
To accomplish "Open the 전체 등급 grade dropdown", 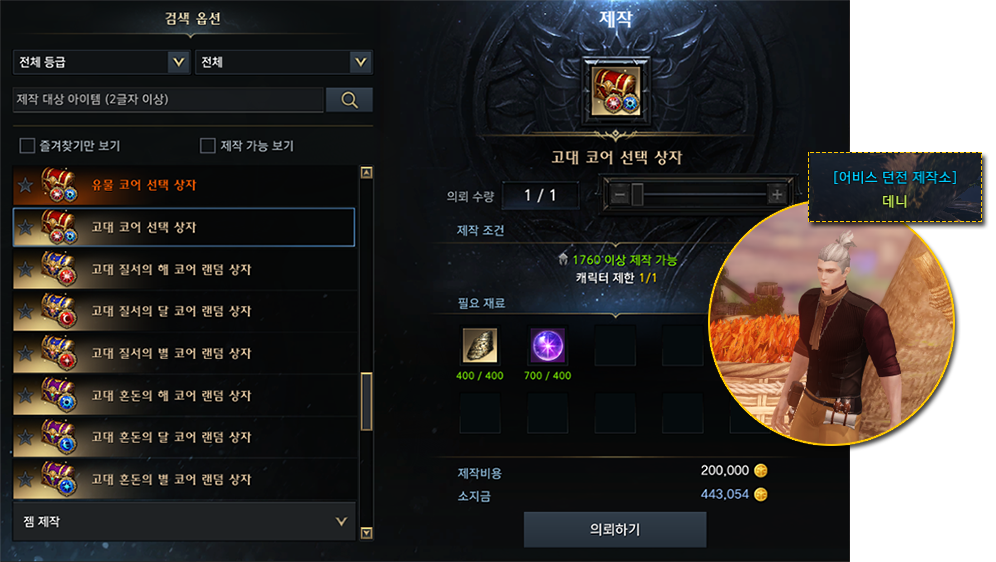I will click(102, 62).
